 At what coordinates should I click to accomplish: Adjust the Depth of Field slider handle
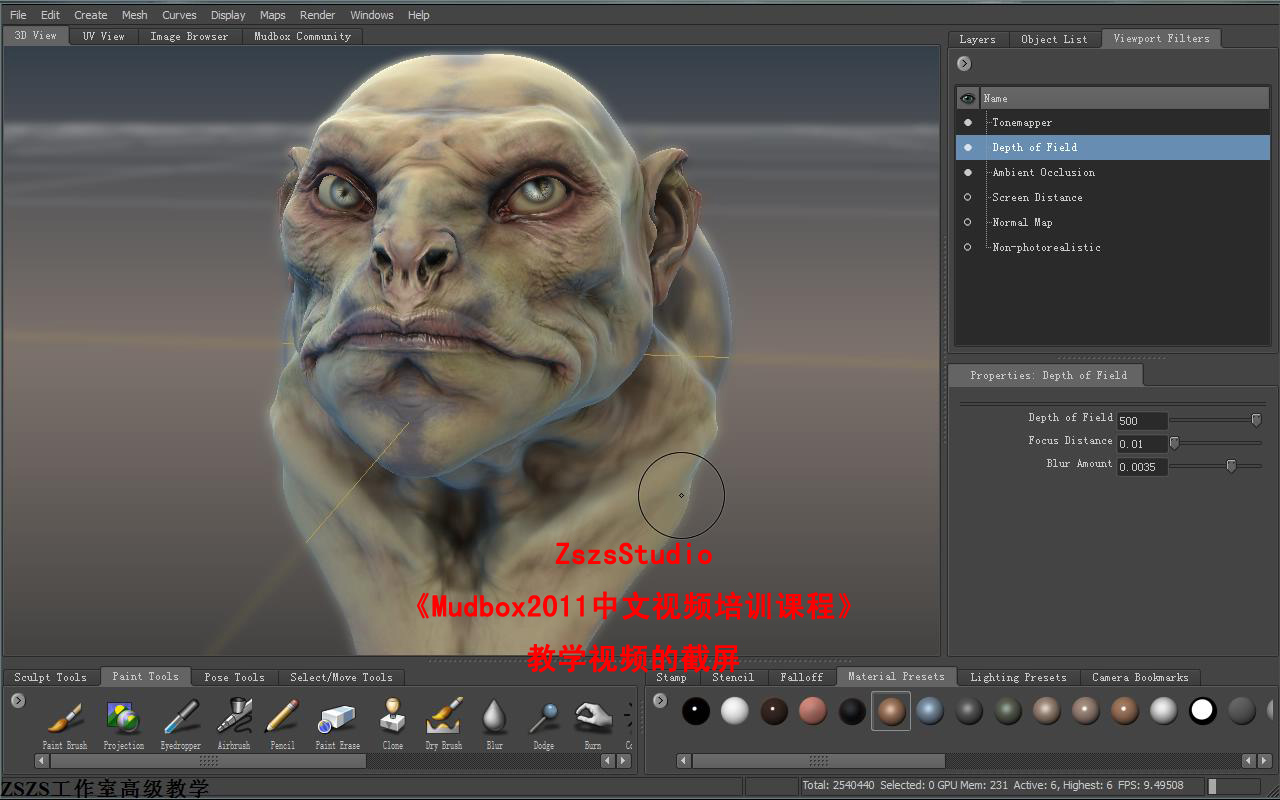tap(1256, 420)
